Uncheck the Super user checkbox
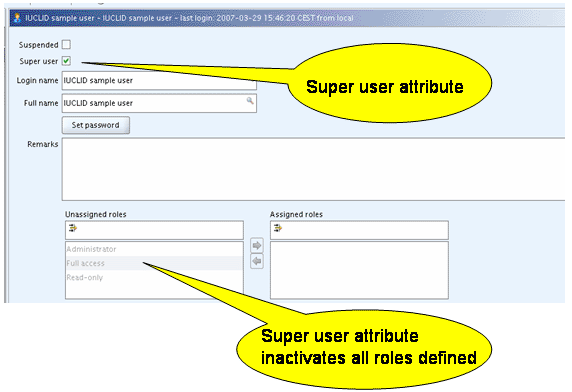The width and height of the screenshot is (572, 392). [66, 61]
